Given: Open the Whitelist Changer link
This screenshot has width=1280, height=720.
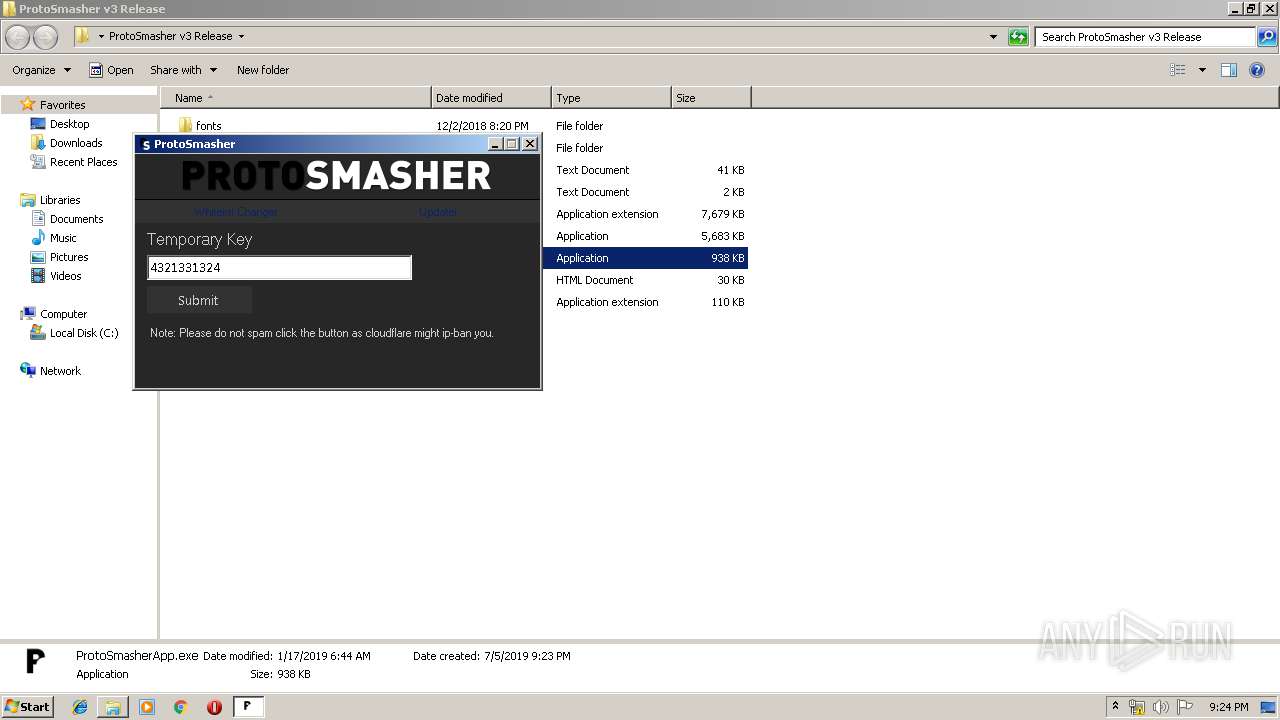Looking at the screenshot, I should point(236,212).
